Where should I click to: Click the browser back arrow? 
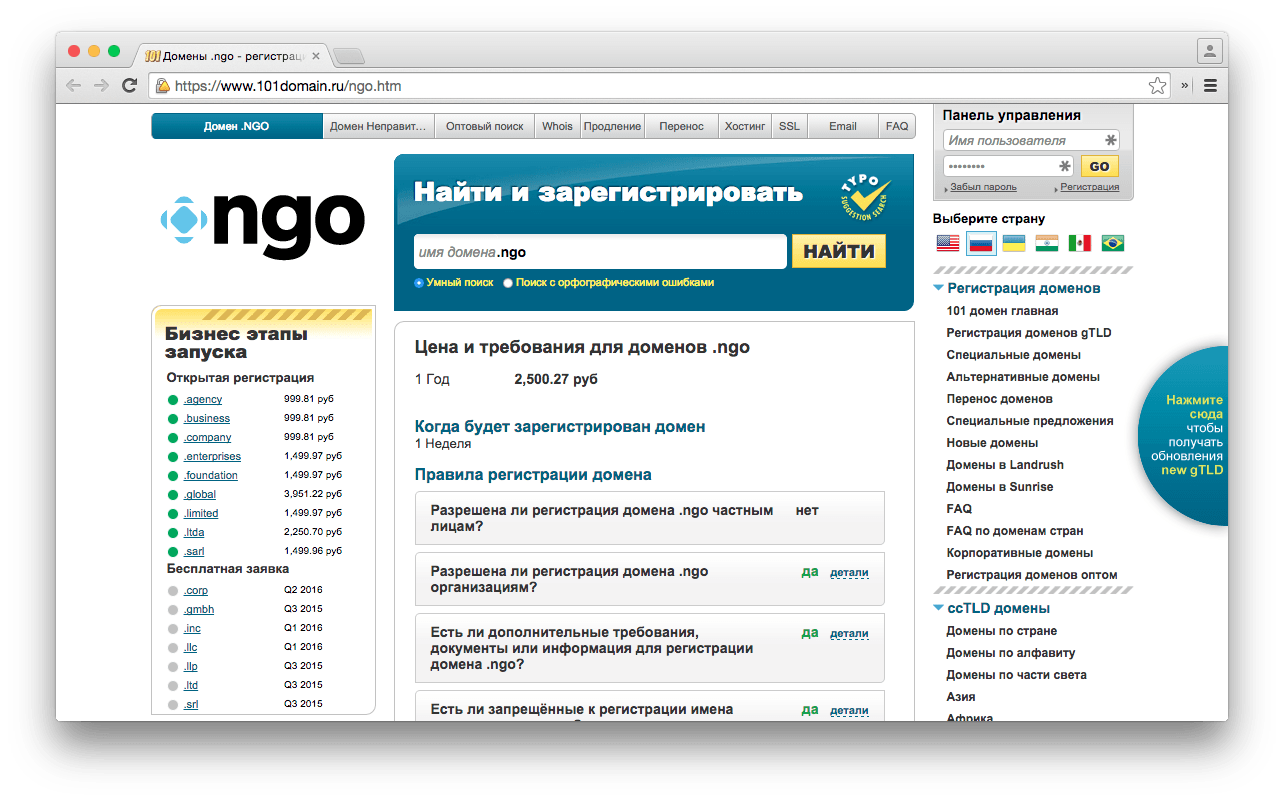(x=73, y=86)
